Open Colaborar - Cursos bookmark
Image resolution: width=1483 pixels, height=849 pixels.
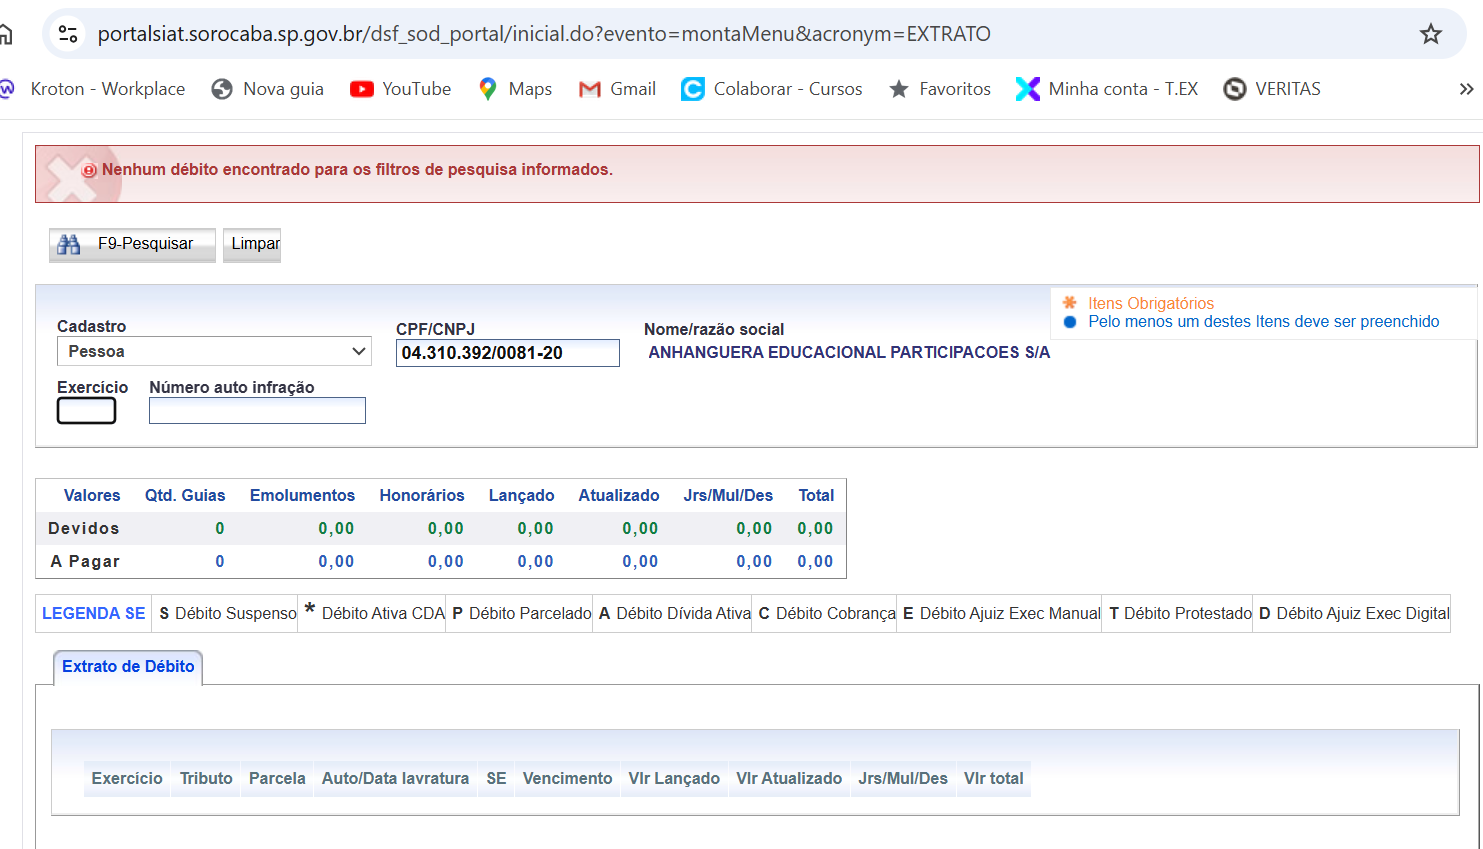(x=772, y=89)
